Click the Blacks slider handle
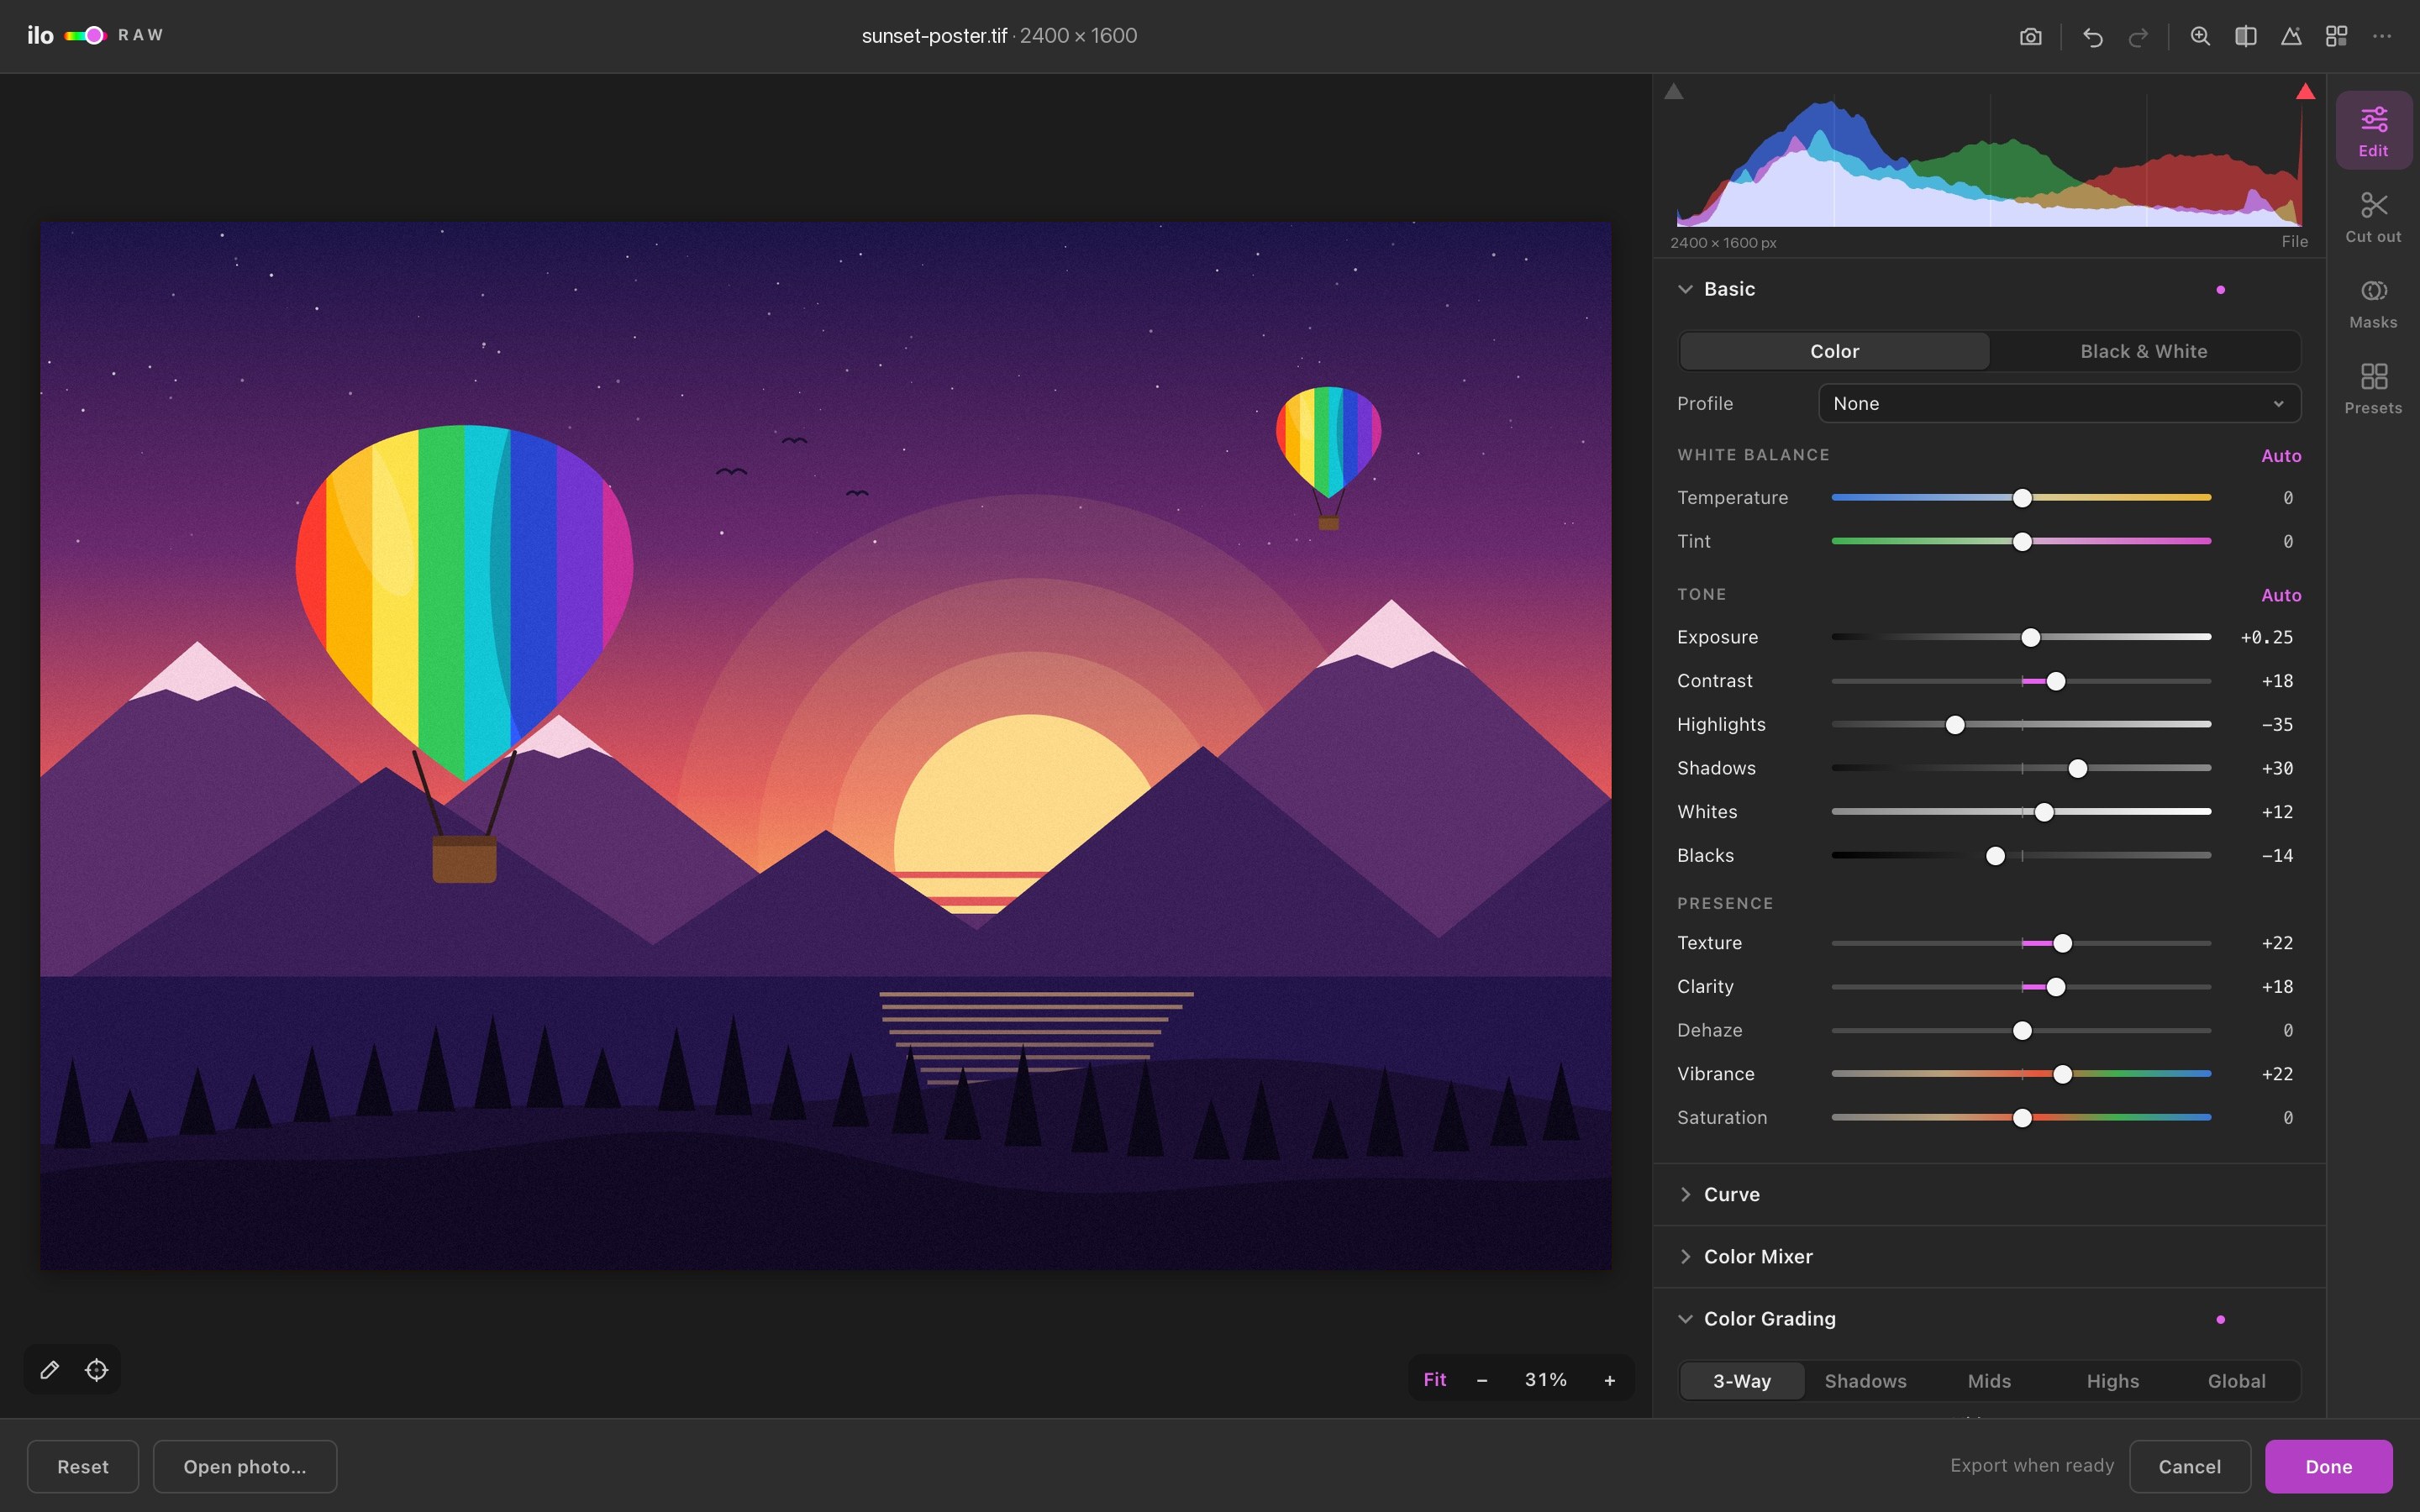2420x1512 pixels. [x=1995, y=856]
